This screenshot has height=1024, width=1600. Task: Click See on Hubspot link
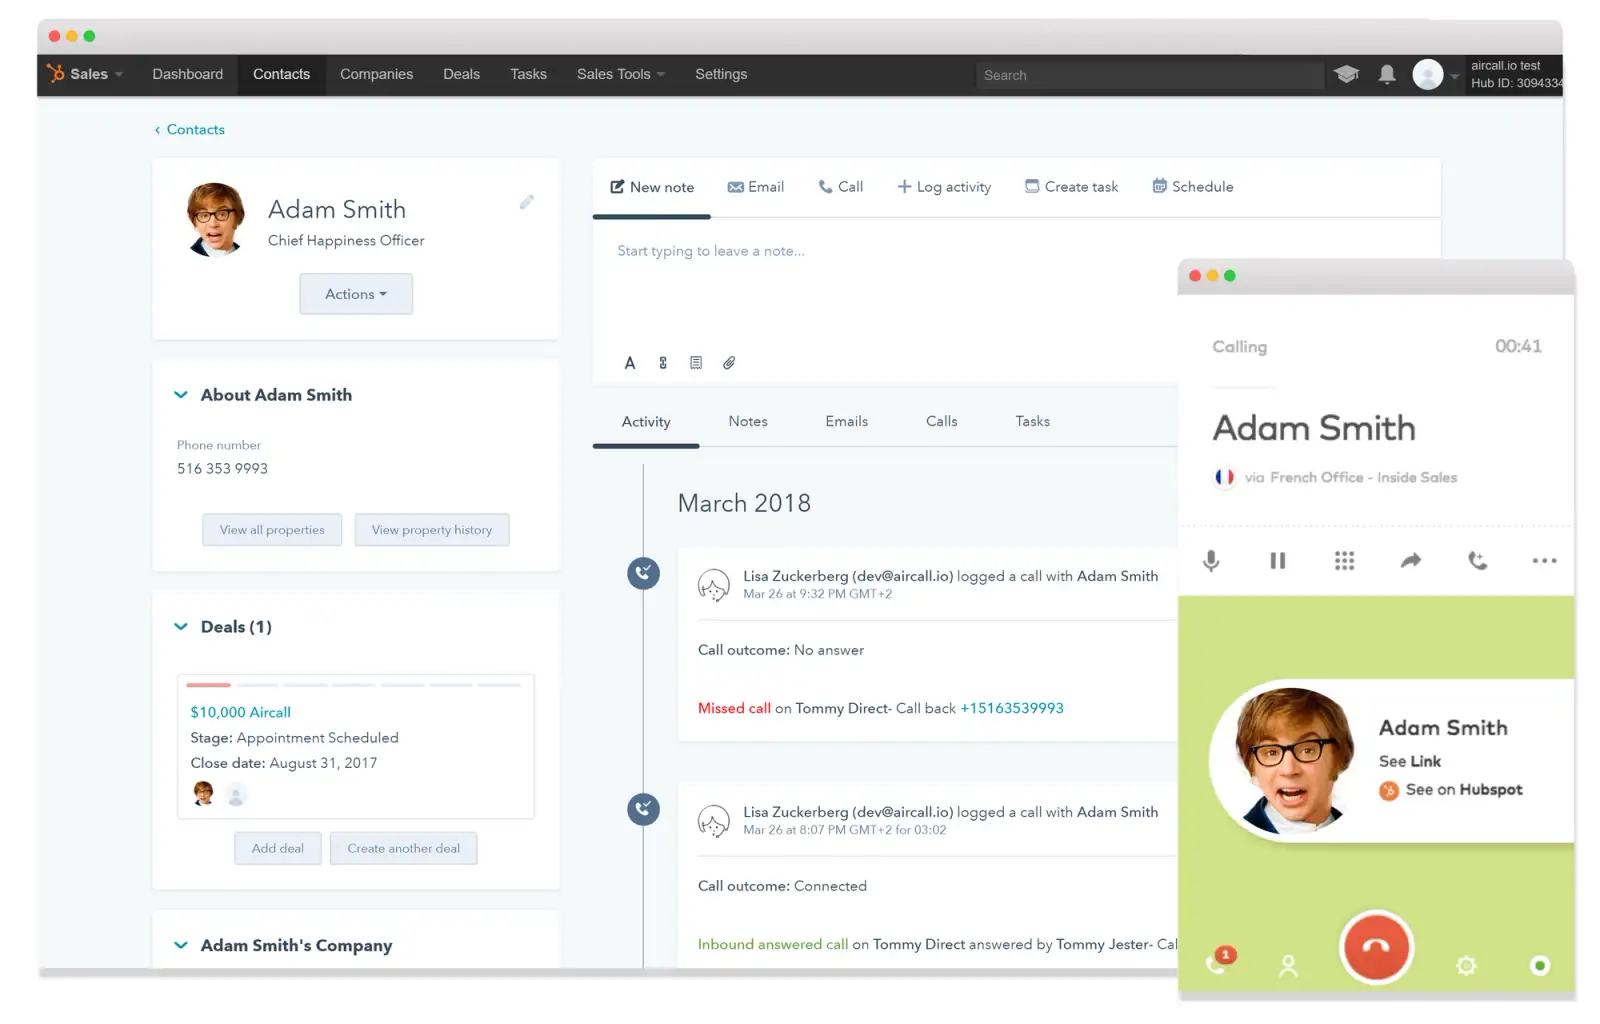pyautogui.click(x=1463, y=790)
